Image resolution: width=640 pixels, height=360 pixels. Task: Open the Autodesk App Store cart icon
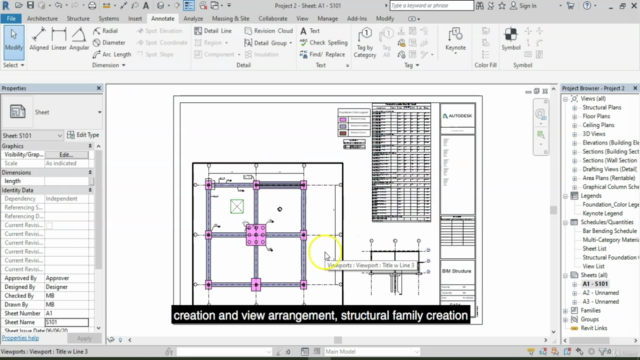point(570,6)
